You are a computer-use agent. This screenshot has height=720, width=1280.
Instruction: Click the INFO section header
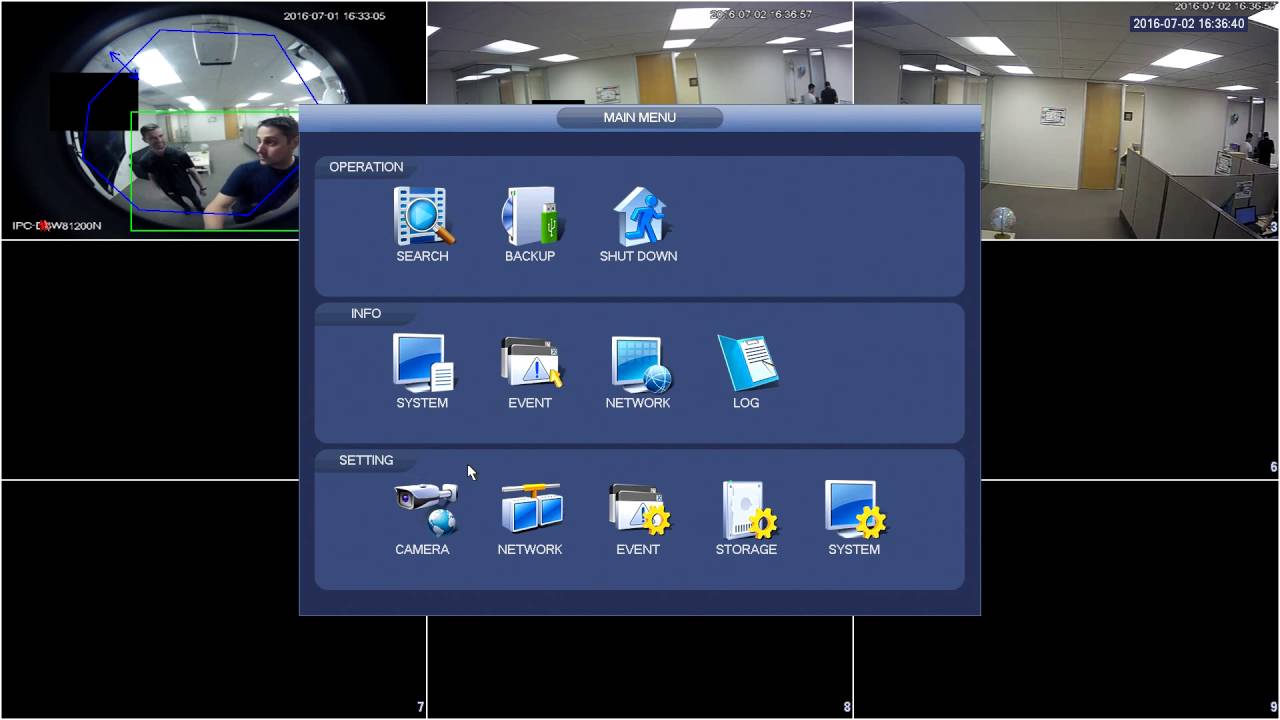click(x=366, y=314)
